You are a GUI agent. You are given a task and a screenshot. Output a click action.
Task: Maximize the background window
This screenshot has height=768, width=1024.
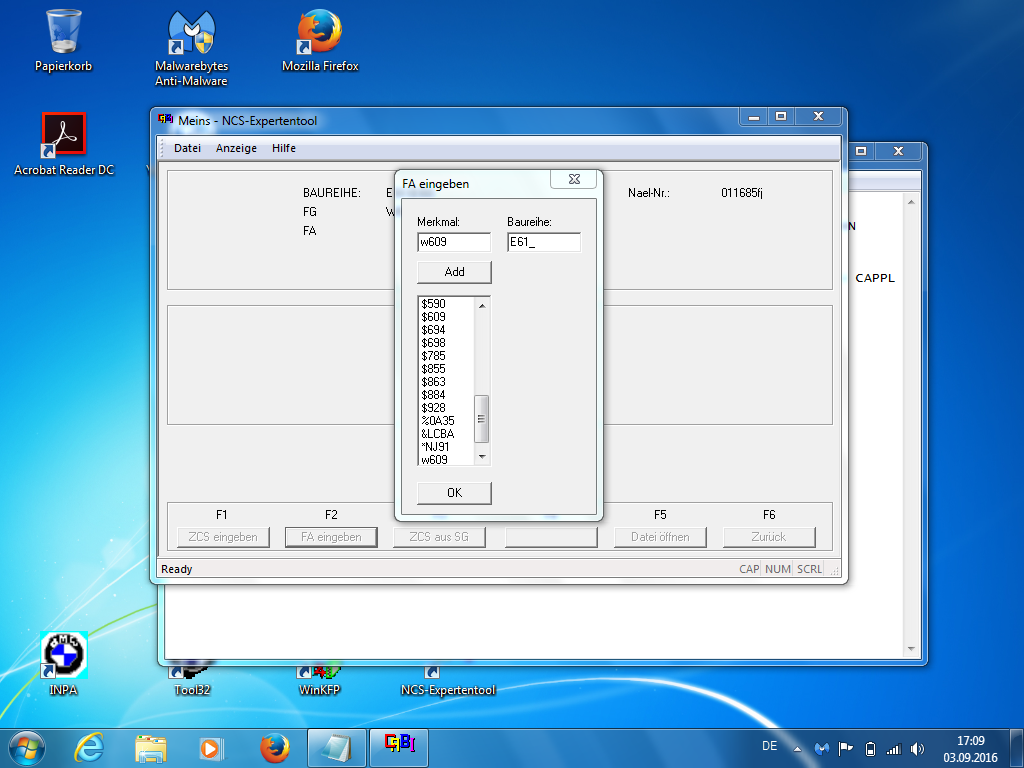[861, 151]
